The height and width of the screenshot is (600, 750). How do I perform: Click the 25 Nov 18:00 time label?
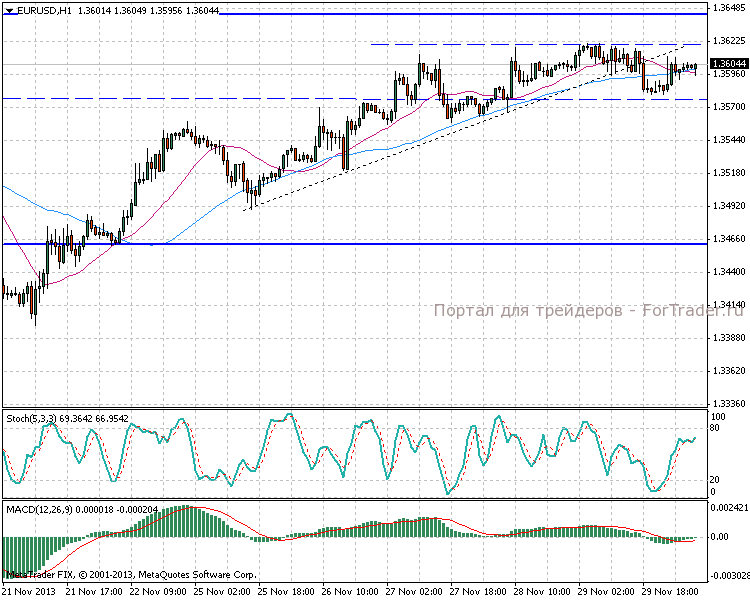286,592
